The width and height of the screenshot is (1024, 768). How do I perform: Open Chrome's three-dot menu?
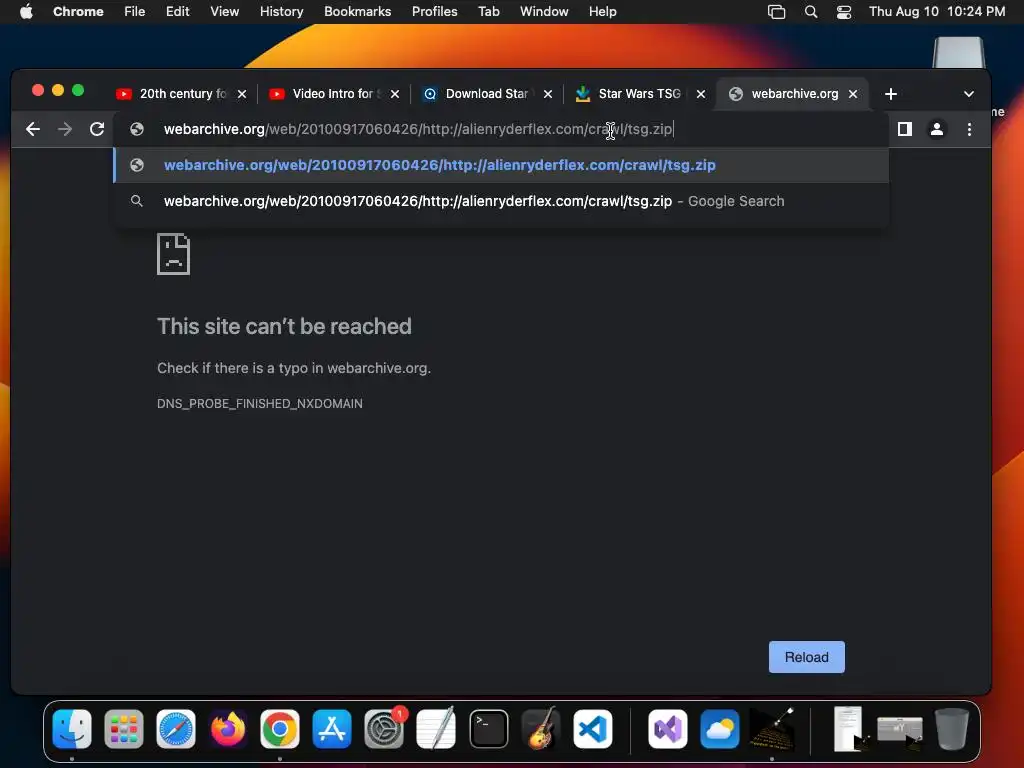pyautogui.click(x=969, y=129)
